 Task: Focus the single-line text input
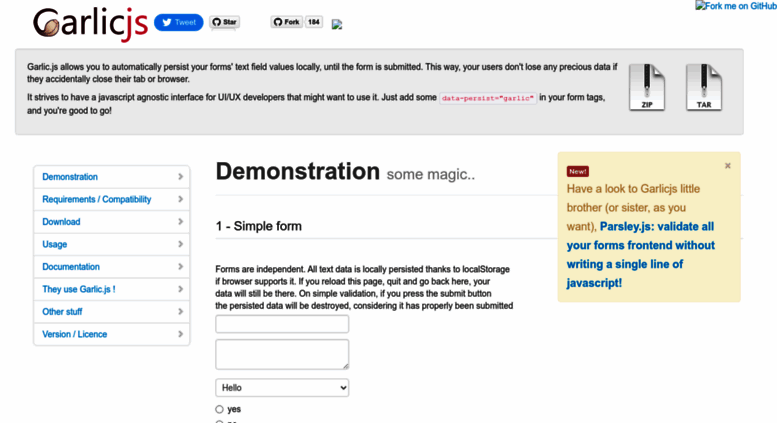click(x=282, y=324)
